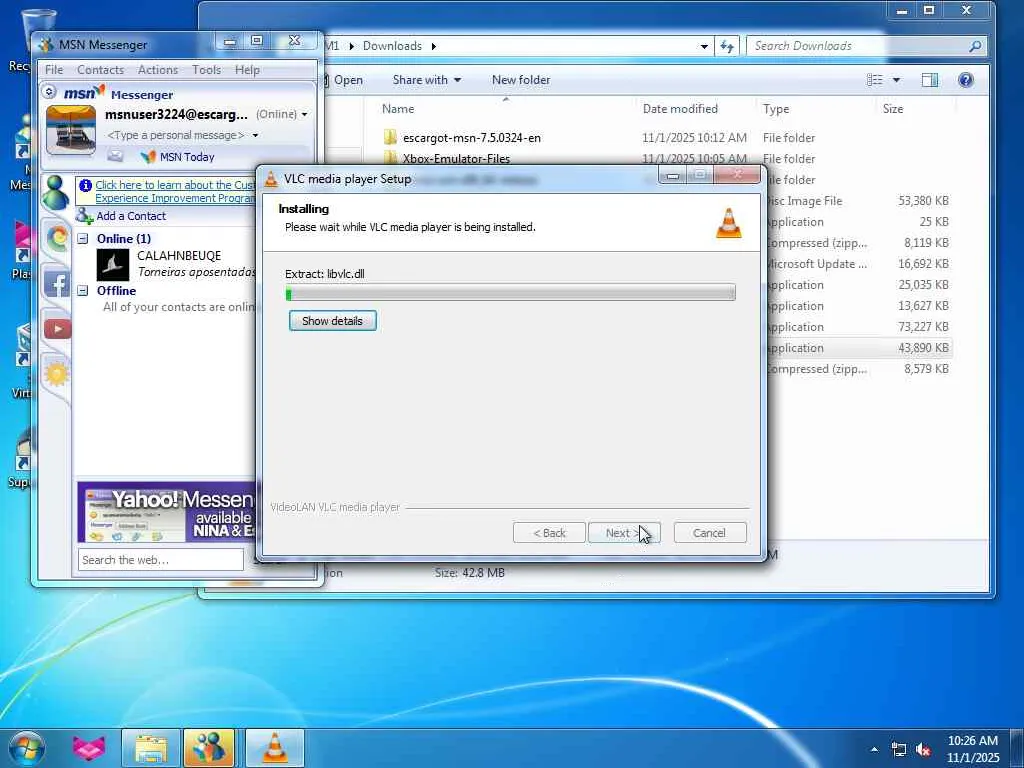Sort by Type column header
This screenshot has height=768, width=1024.
[776, 109]
